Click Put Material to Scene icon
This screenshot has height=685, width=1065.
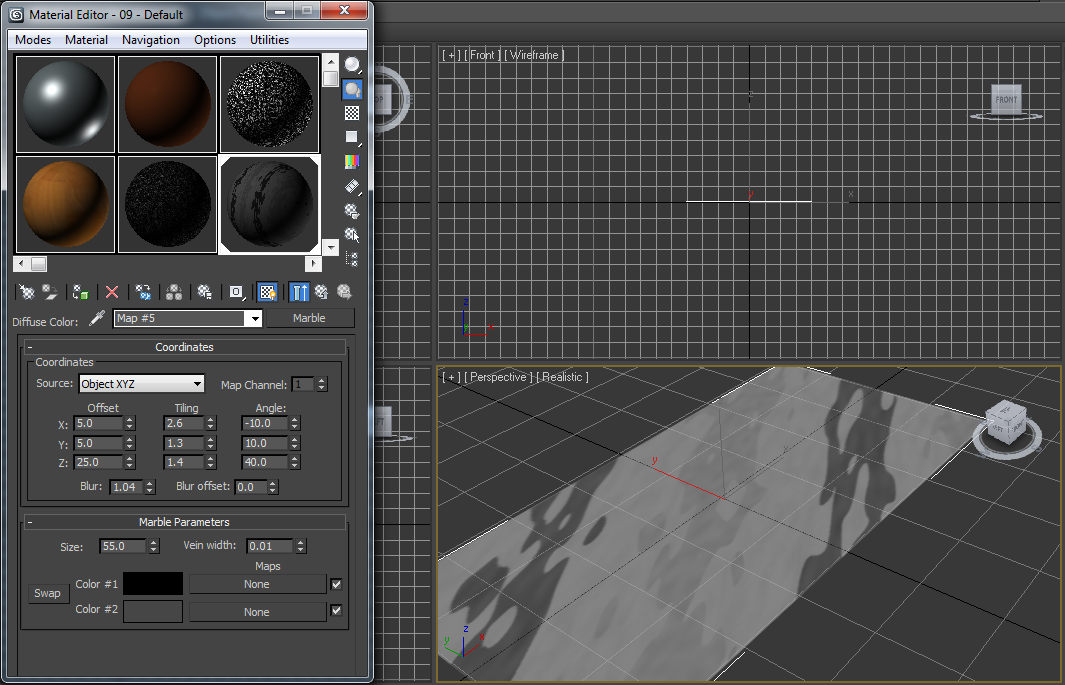pyautogui.click(x=50, y=292)
